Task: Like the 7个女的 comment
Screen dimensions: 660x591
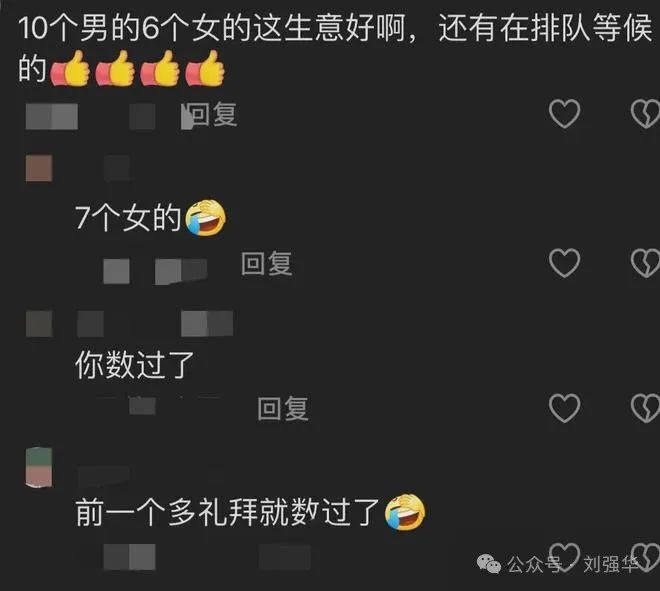Action: coord(564,263)
